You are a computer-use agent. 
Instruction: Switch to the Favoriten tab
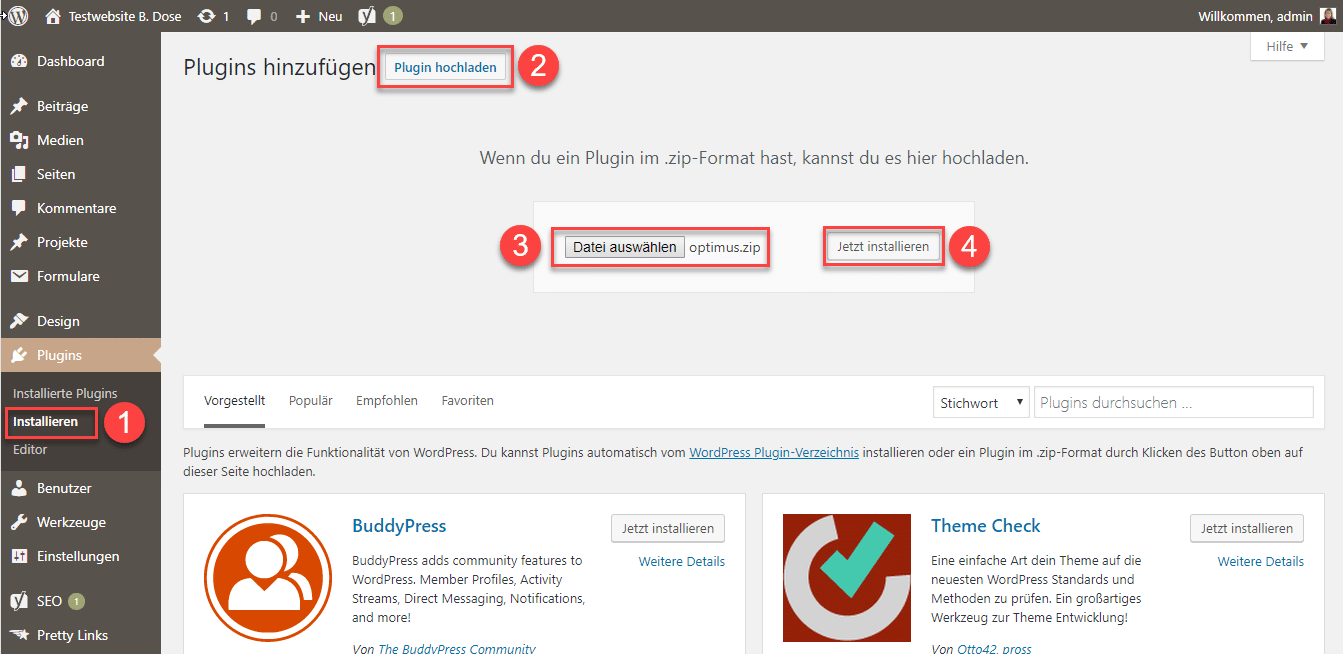467,401
